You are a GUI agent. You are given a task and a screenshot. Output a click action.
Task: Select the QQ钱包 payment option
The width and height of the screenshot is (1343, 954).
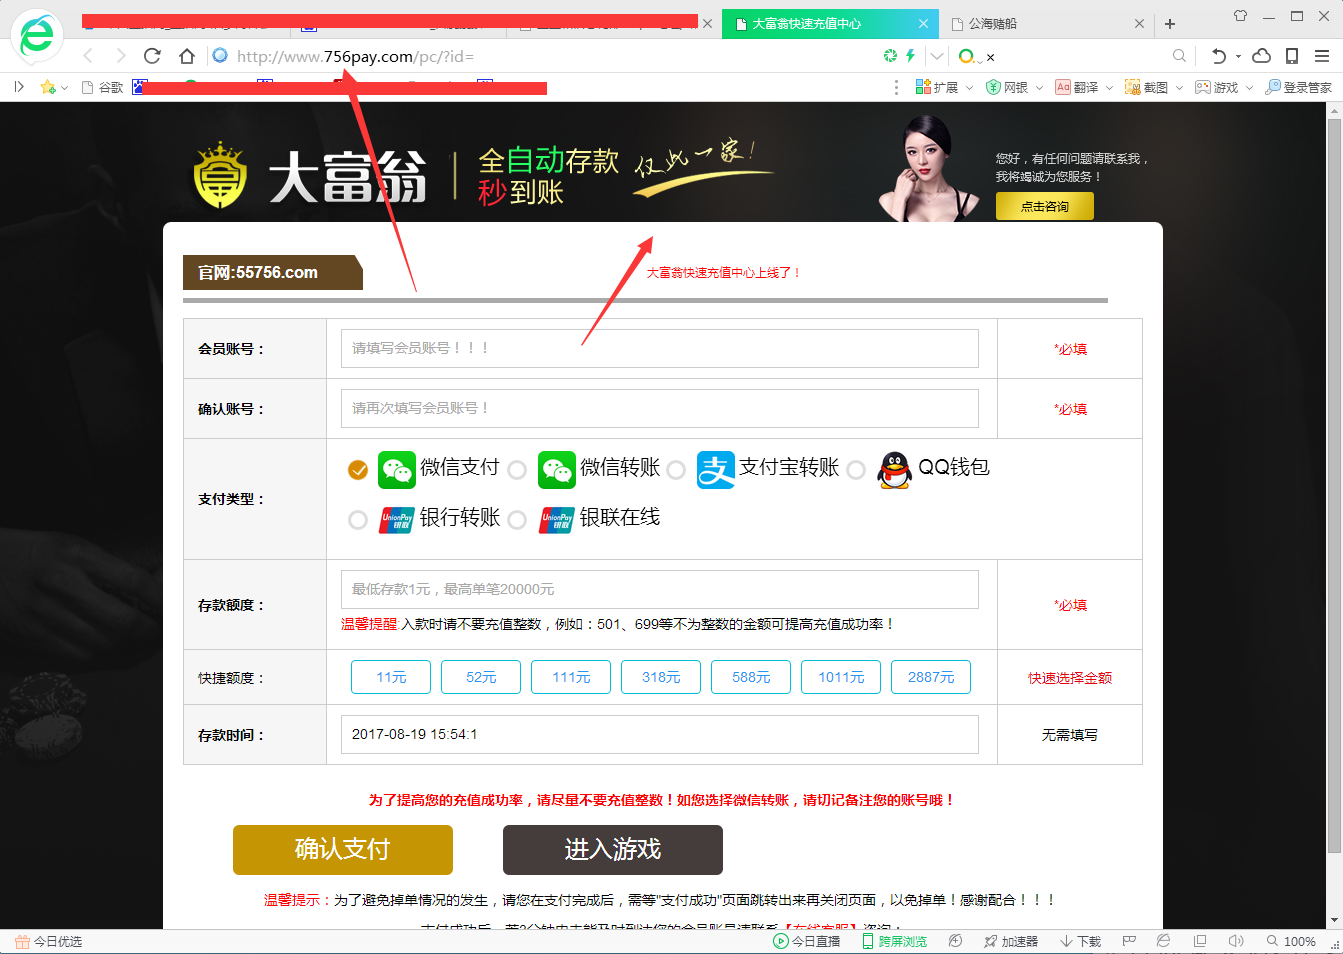coord(856,470)
